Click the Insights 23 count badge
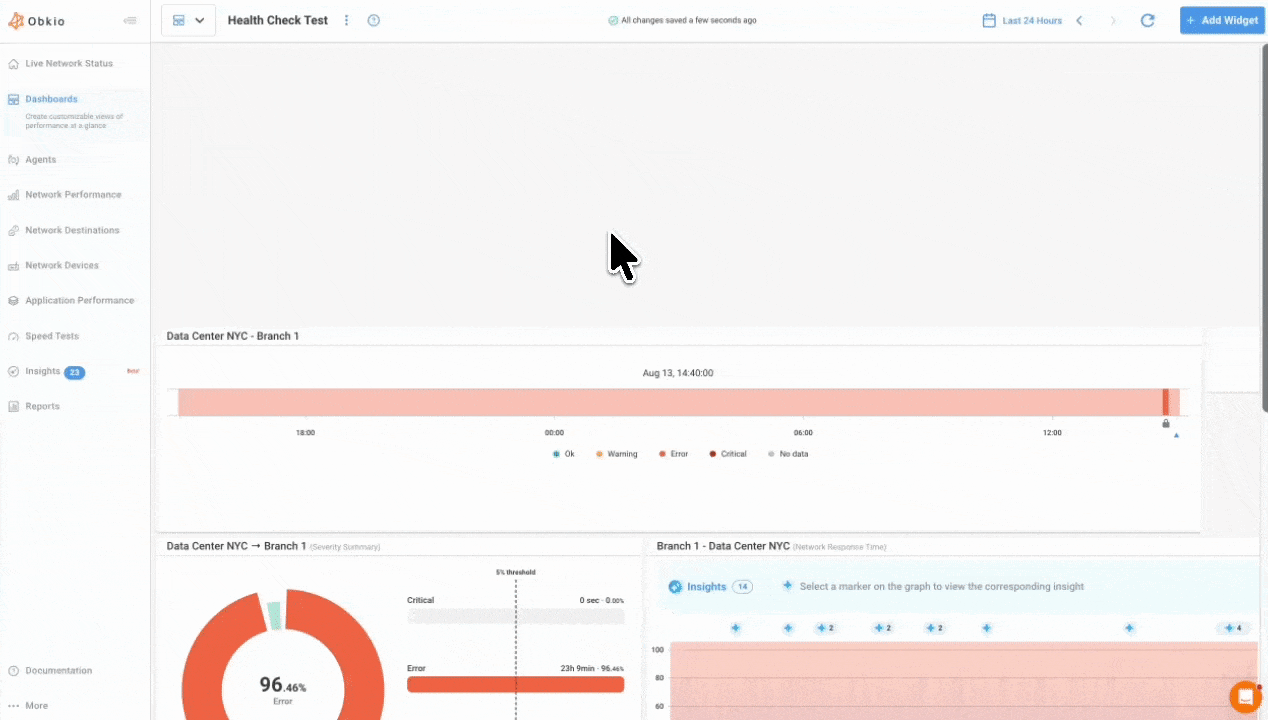 click(75, 372)
